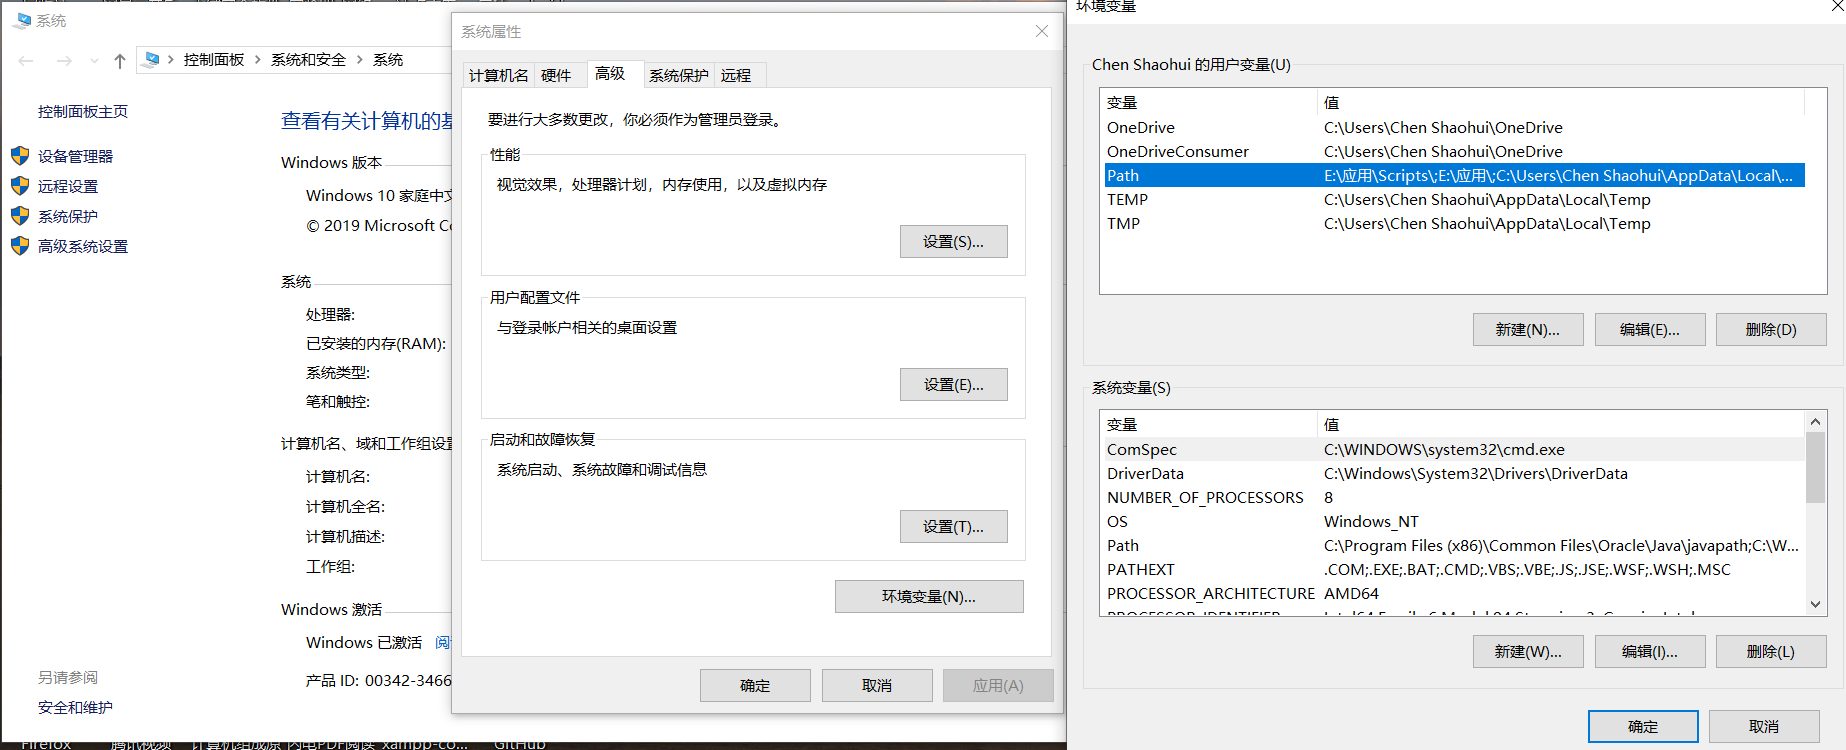Image resolution: width=1846 pixels, height=750 pixels.
Task: Select user Path variable row
Action: click(x=1455, y=175)
